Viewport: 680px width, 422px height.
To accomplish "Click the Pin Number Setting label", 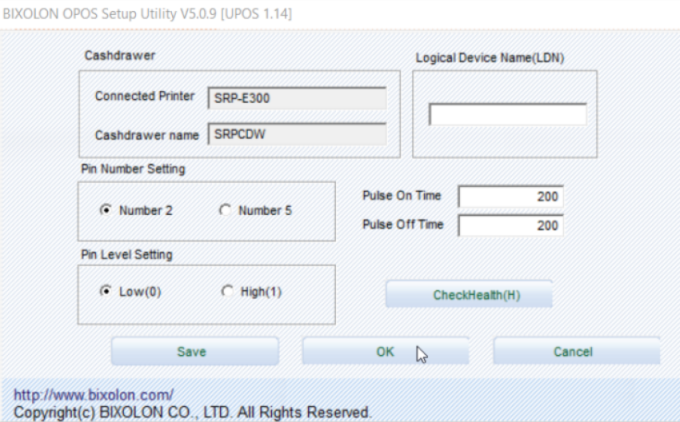I will tap(133, 169).
